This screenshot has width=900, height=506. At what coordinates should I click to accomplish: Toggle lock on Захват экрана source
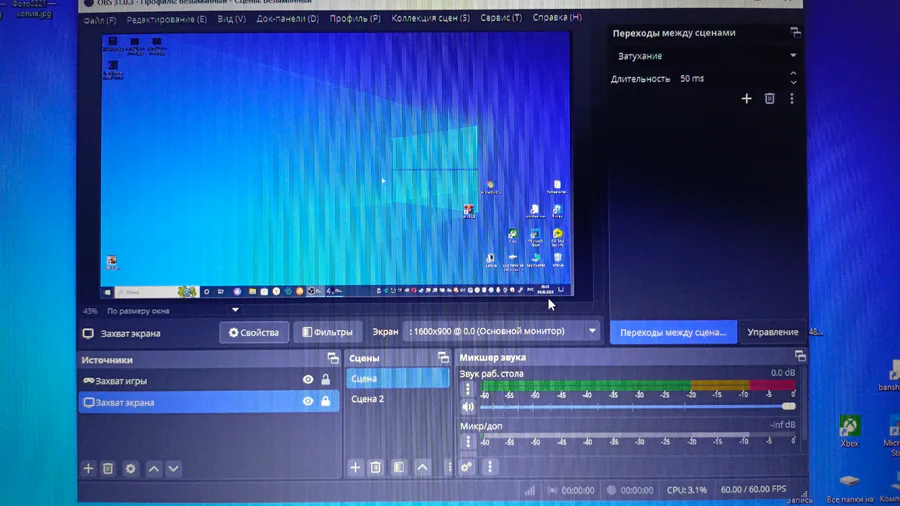pyautogui.click(x=325, y=402)
